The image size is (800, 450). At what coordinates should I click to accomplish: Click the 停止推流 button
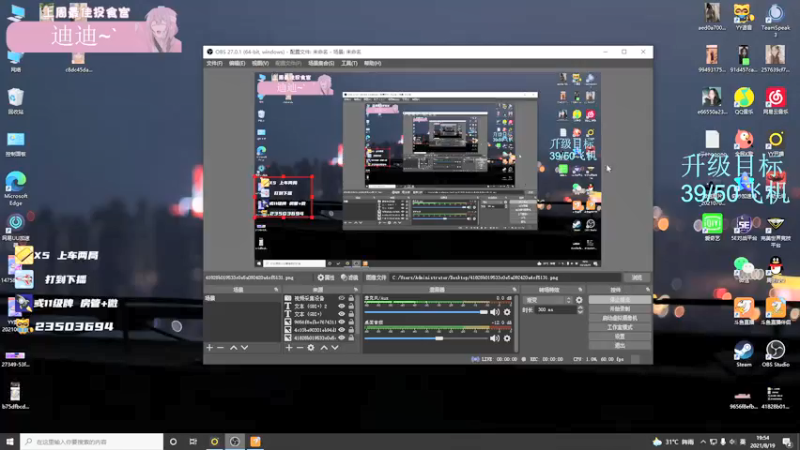[x=620, y=300]
